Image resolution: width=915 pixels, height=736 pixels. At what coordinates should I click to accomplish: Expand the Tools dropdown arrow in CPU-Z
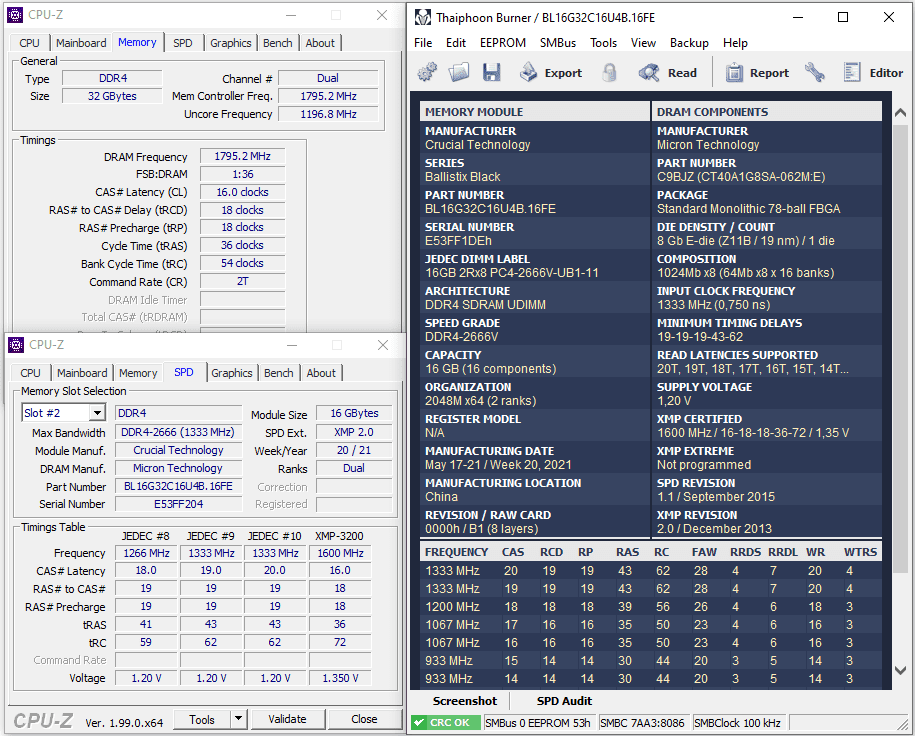click(238, 720)
